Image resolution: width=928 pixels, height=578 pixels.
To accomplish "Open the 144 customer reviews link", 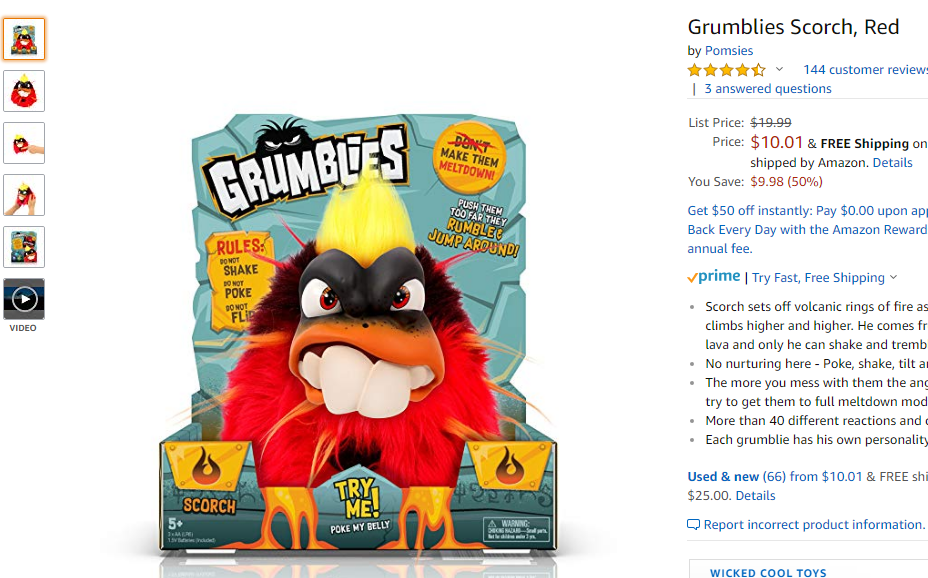I will point(865,70).
